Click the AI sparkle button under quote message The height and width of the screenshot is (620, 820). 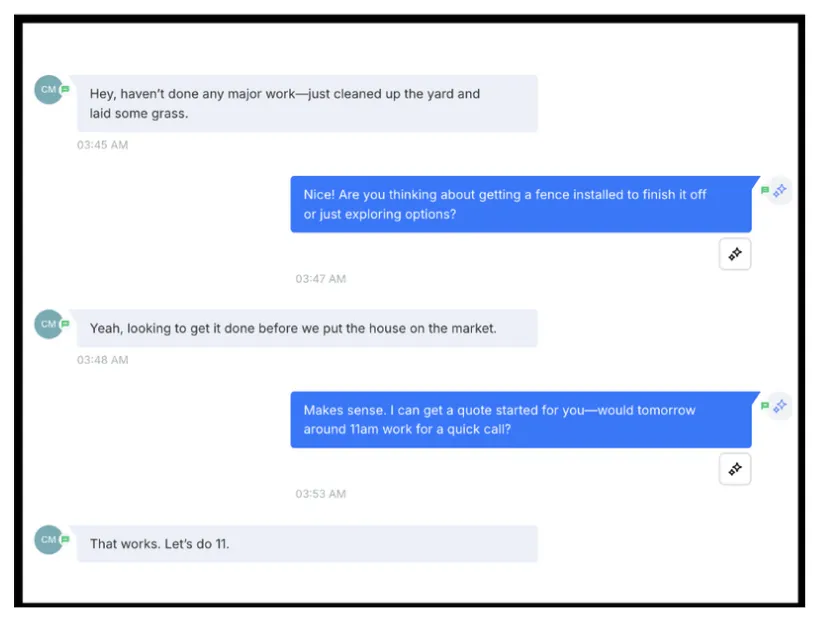(735, 469)
